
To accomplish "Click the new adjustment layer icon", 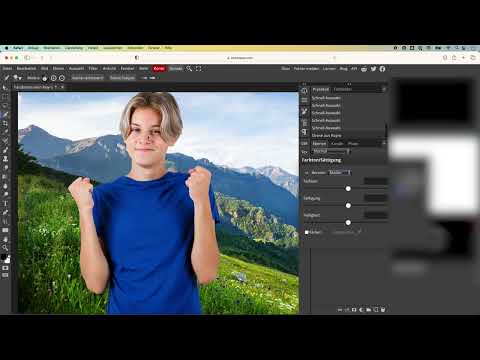I will coord(361,310).
